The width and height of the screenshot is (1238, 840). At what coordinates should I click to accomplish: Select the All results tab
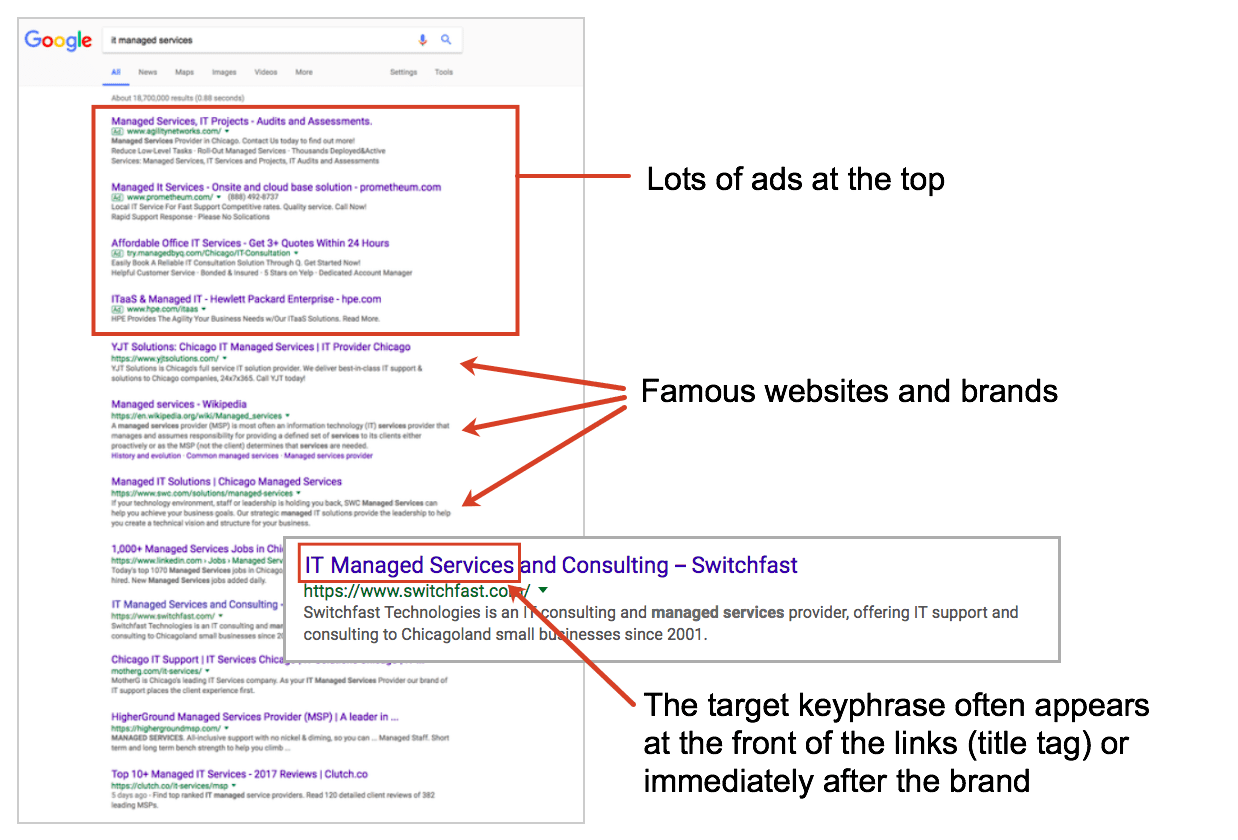click(116, 72)
